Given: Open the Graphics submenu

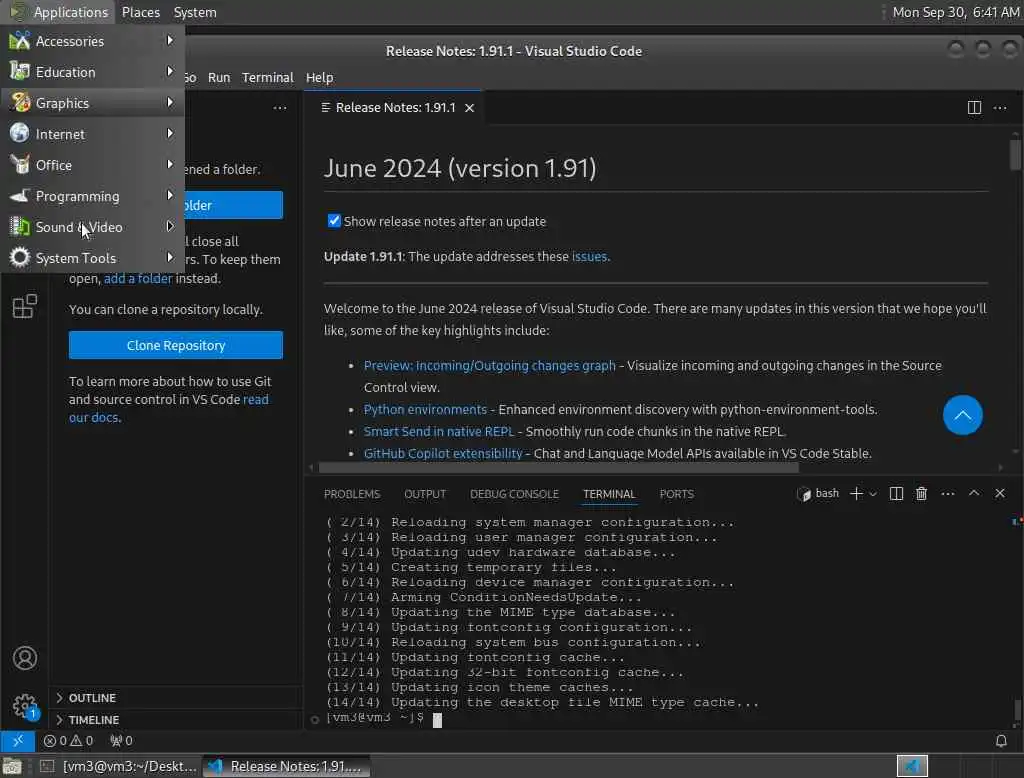Looking at the screenshot, I should coord(93,103).
